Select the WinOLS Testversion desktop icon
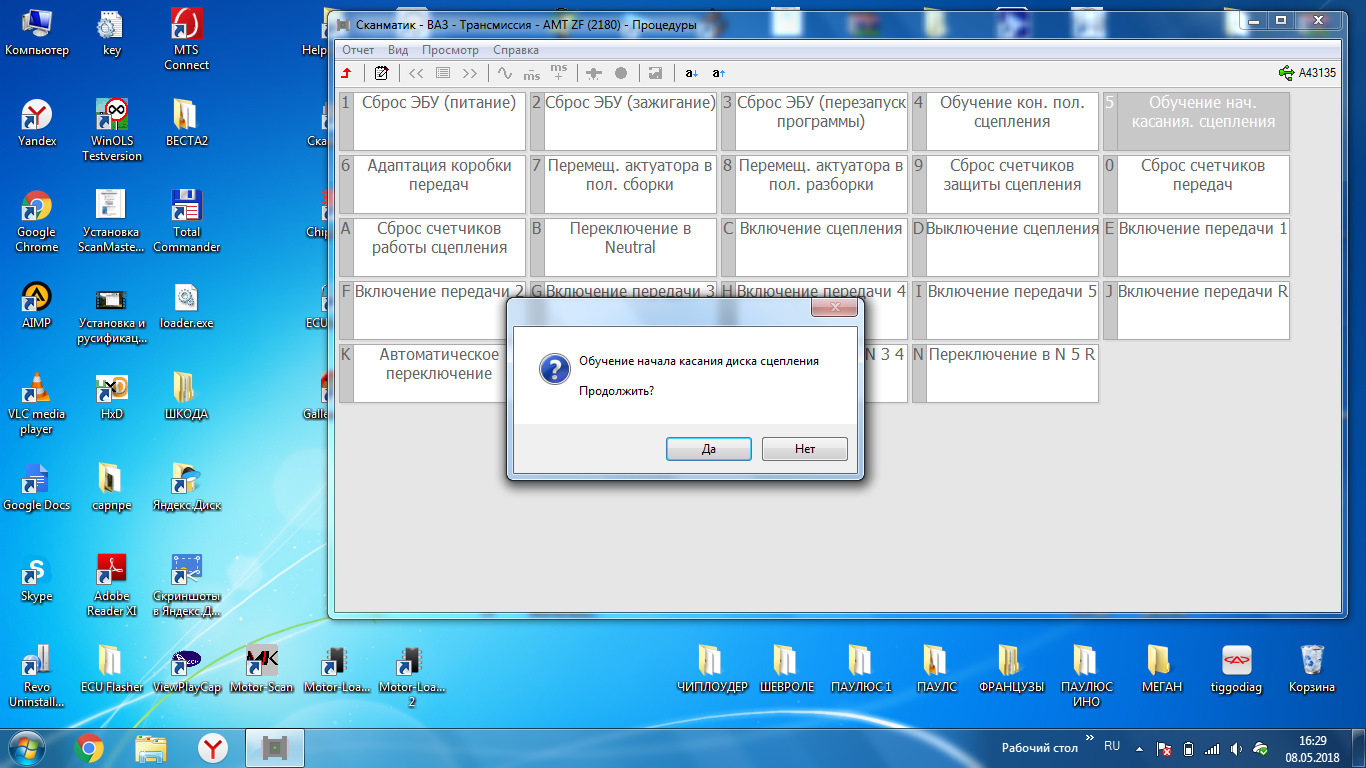This screenshot has height=768, width=1366. click(112, 130)
